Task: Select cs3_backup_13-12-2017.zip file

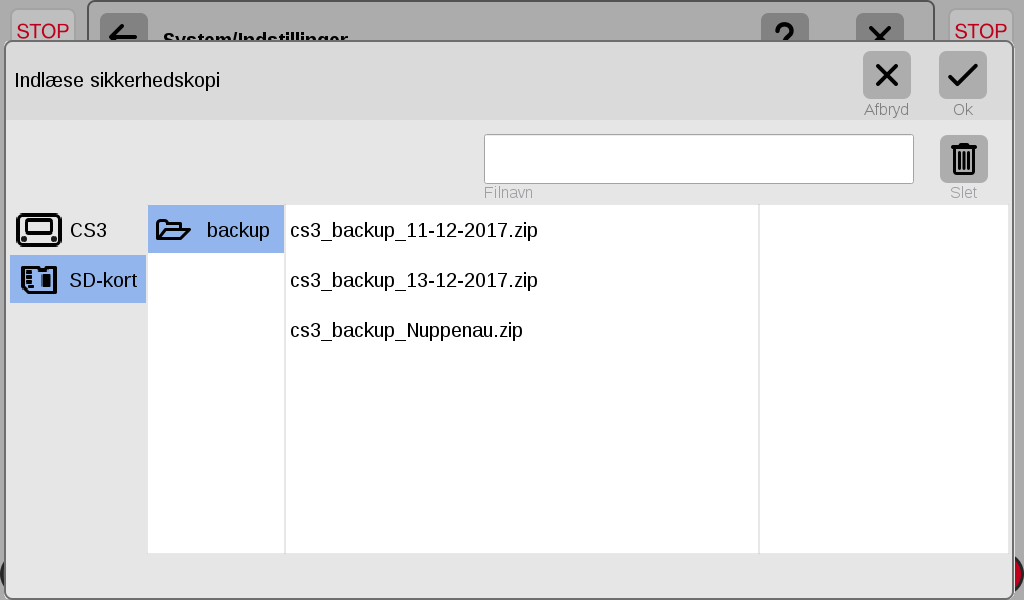Action: [413, 280]
